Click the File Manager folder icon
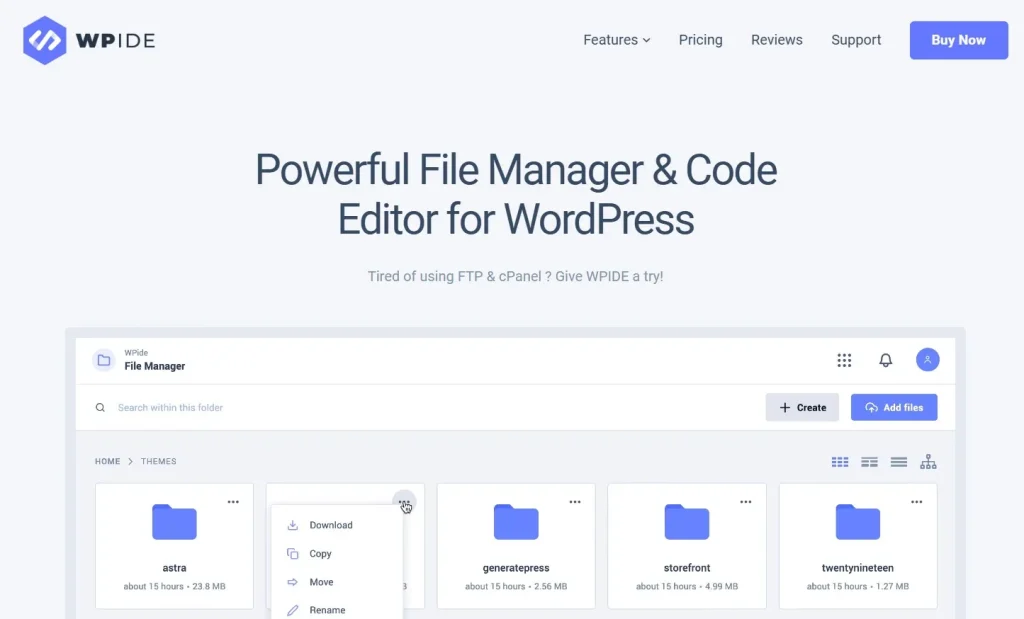Viewport: 1024px width, 619px height. tap(103, 360)
